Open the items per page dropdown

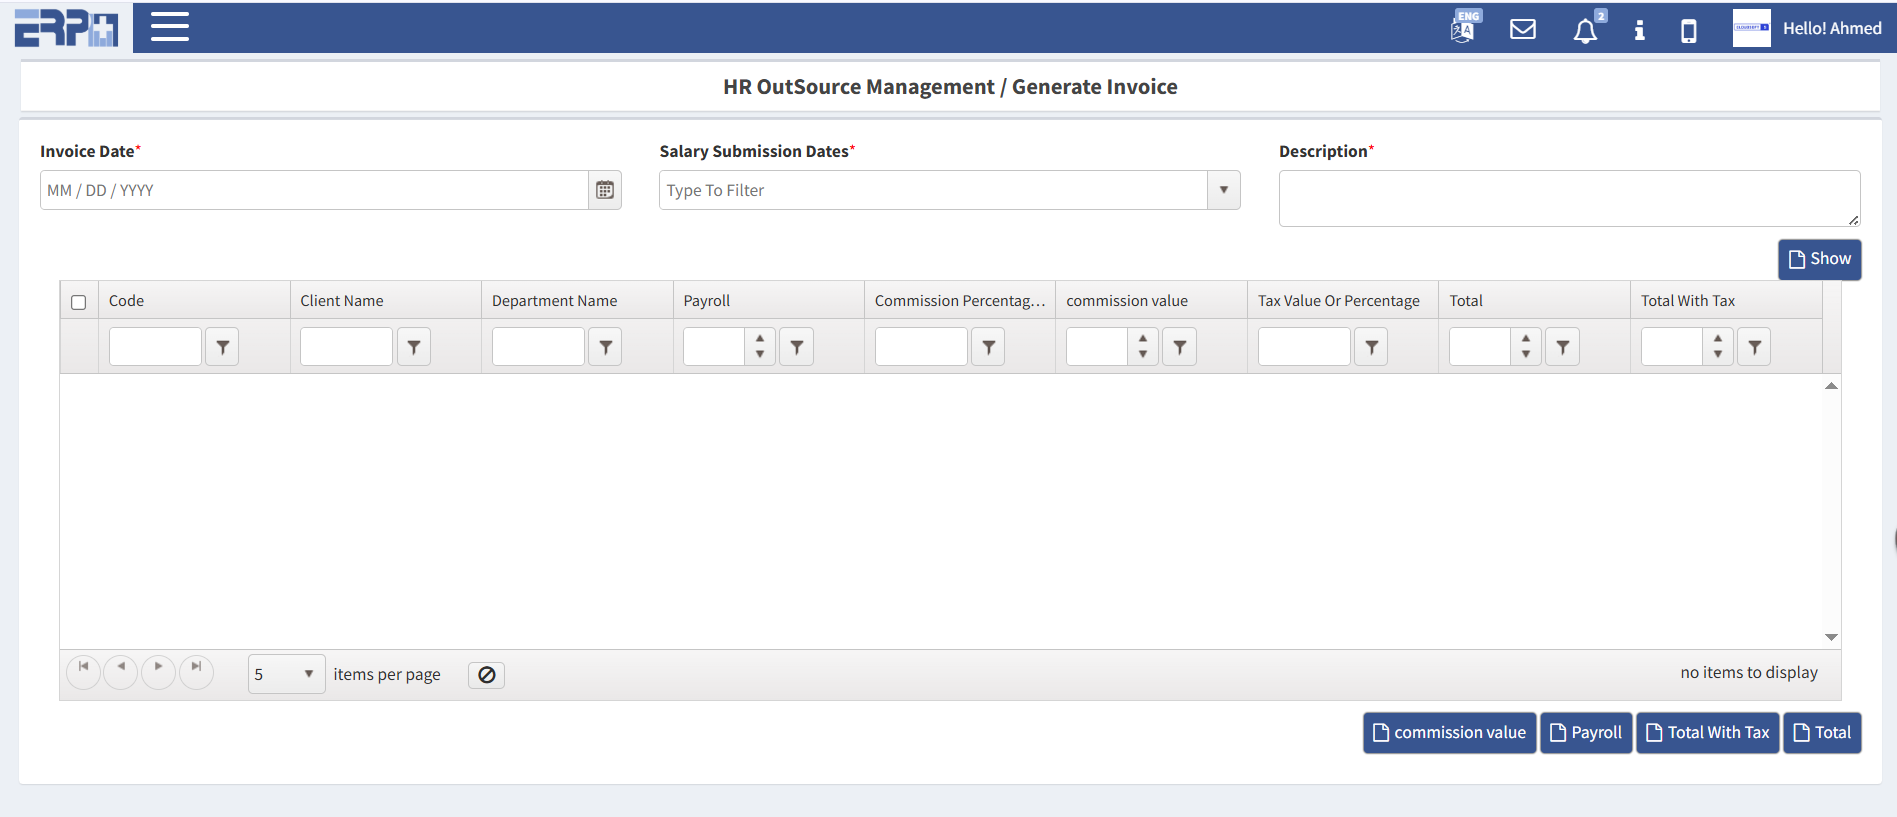(x=308, y=674)
